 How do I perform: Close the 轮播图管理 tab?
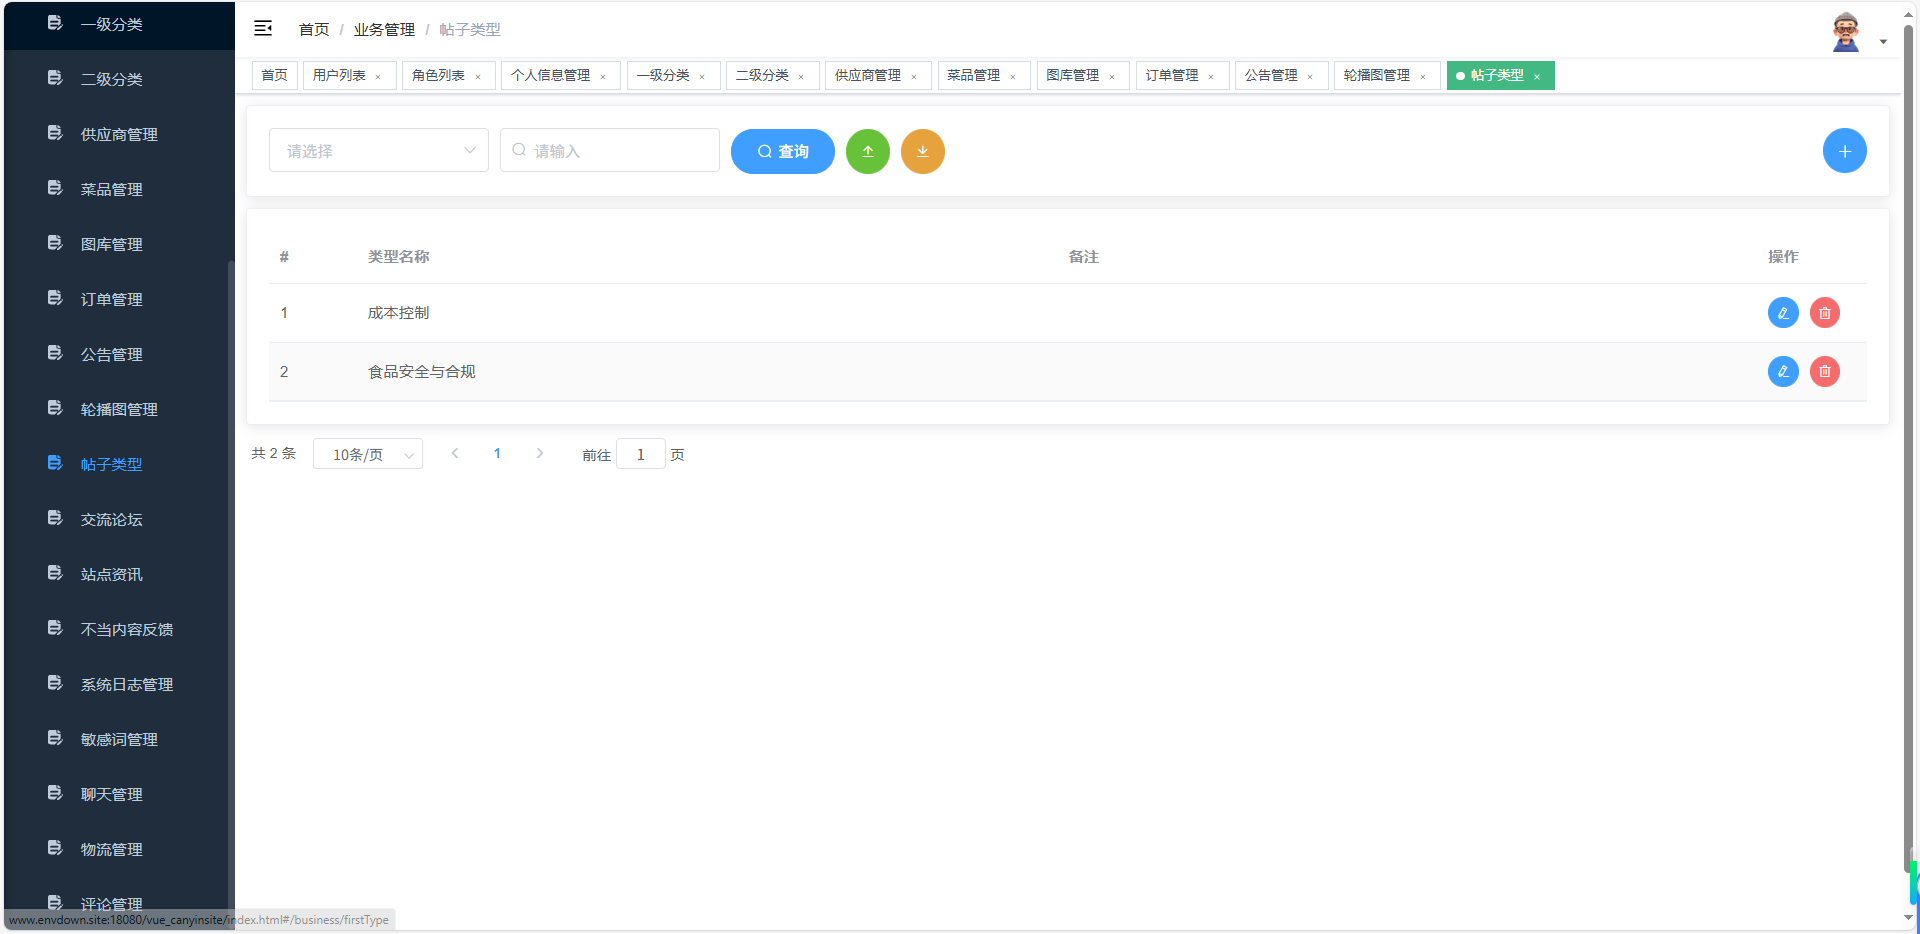[x=1423, y=75]
